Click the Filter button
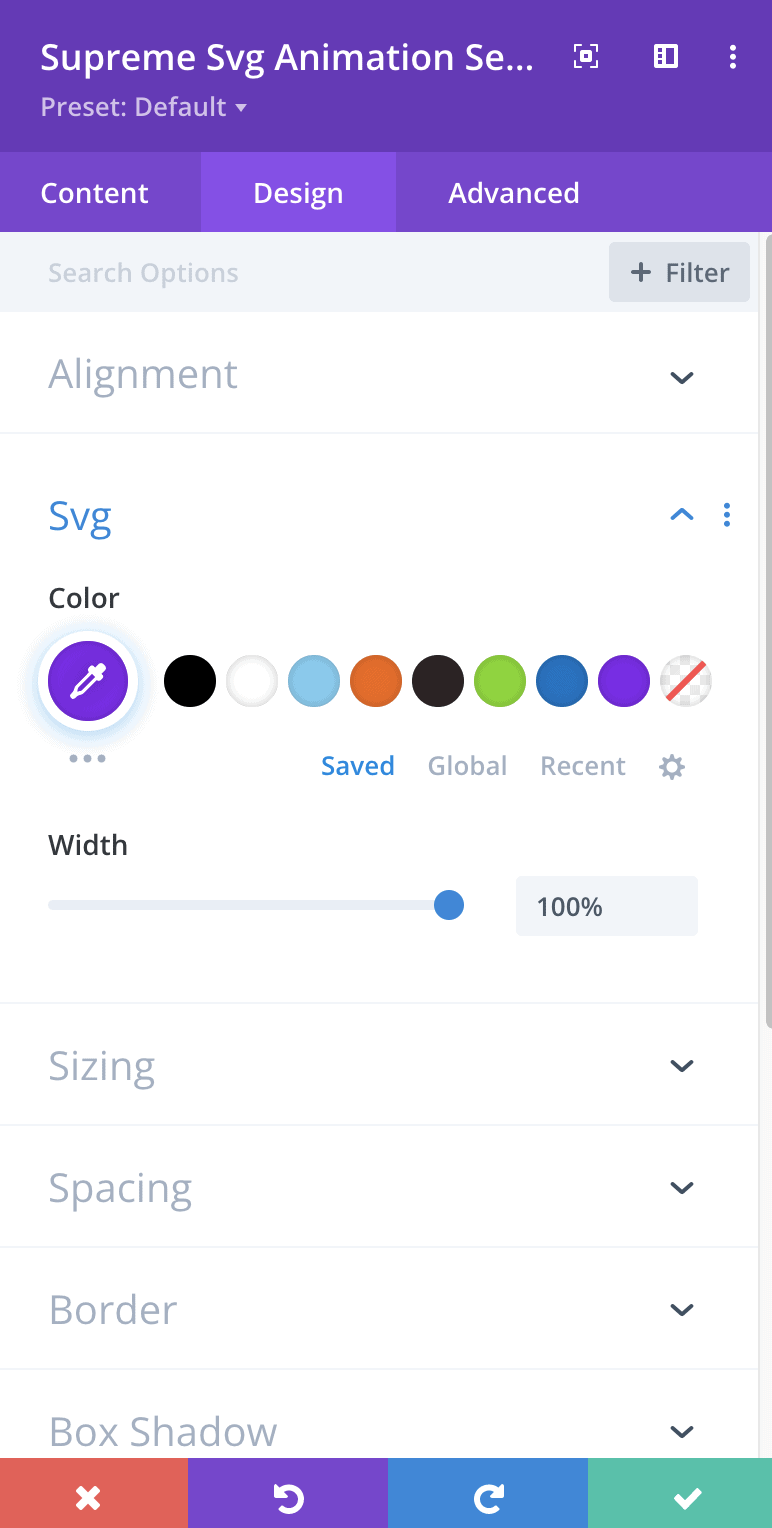This screenshot has height=1528, width=772. [679, 272]
